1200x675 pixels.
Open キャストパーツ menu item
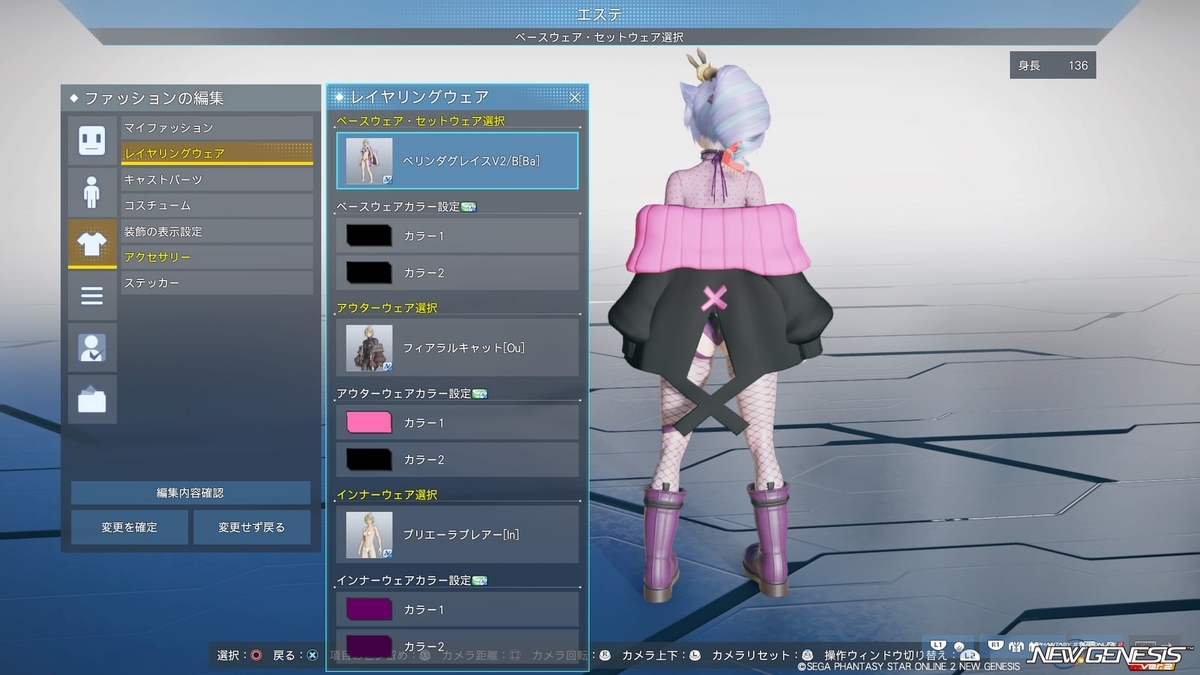(x=217, y=180)
